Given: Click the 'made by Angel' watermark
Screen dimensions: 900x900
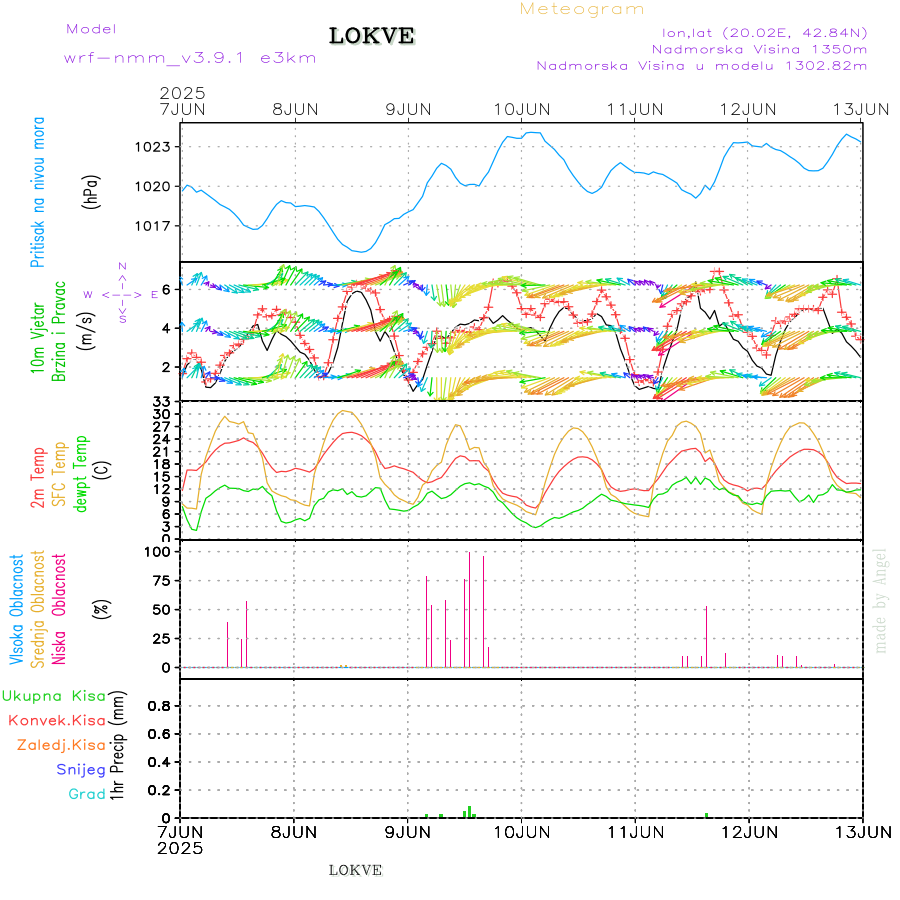Looking at the screenshot, I should [x=881, y=599].
